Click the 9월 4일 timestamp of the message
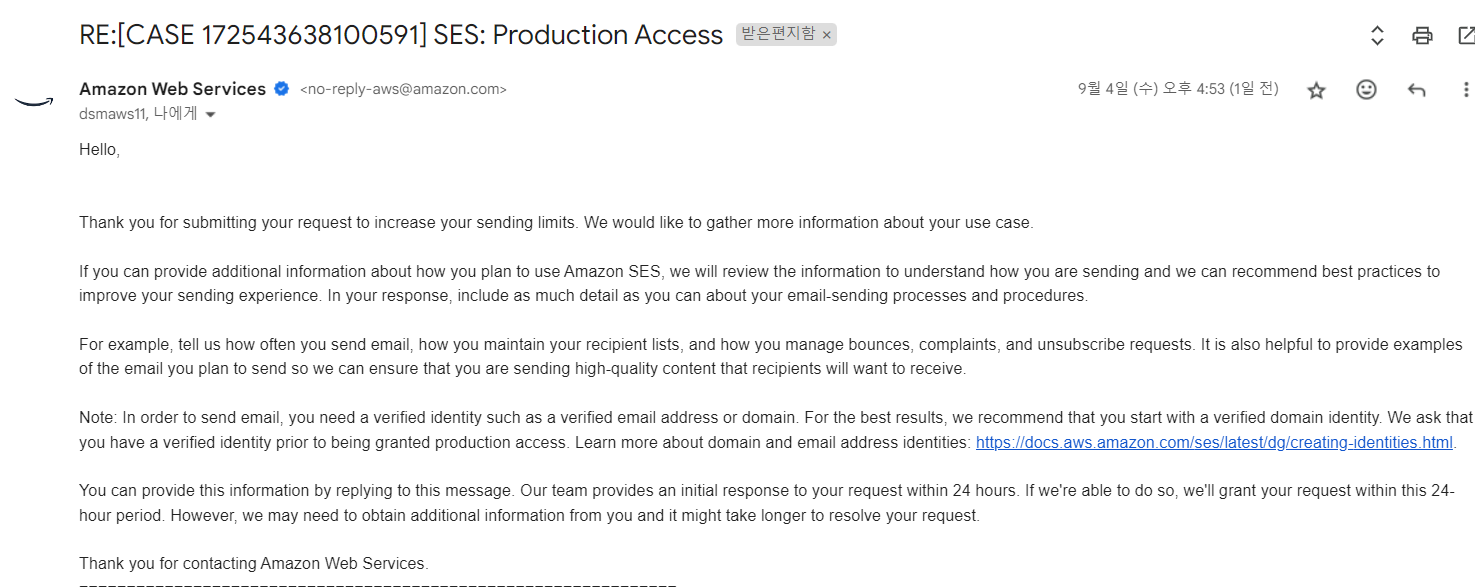This screenshot has height=587, width=1475. (1177, 89)
